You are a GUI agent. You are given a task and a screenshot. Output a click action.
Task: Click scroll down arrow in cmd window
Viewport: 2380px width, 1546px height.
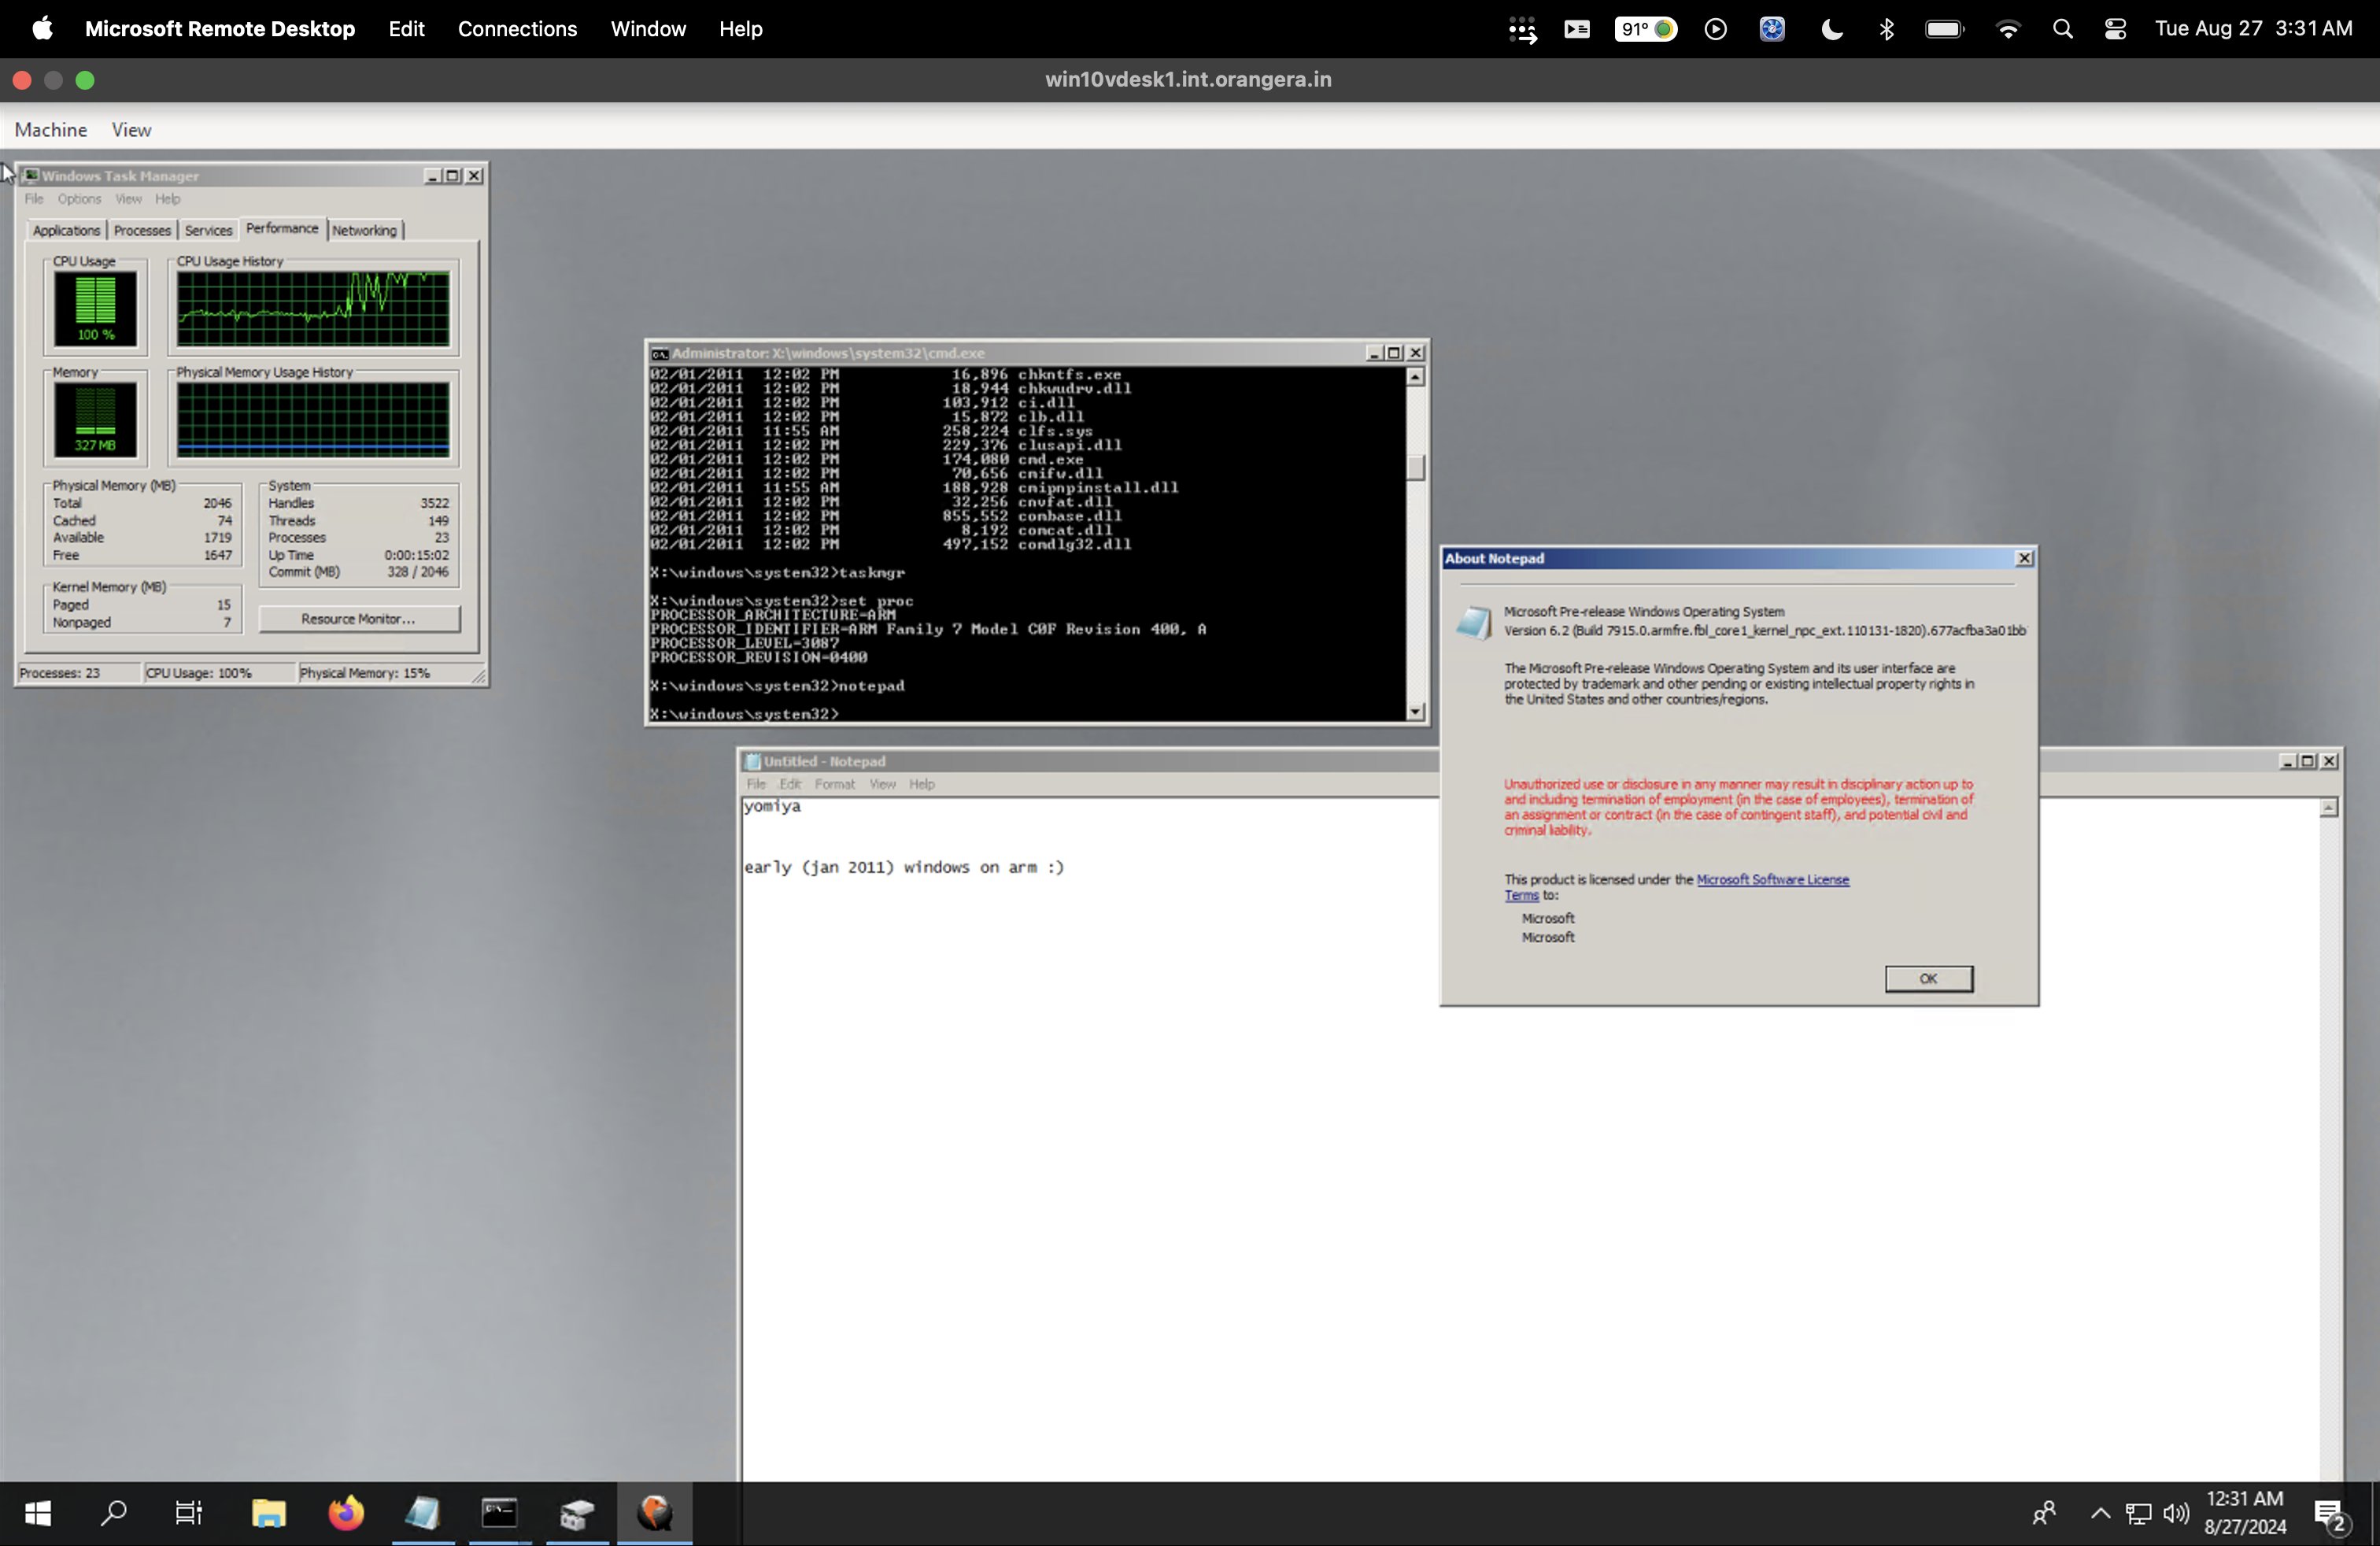1415,711
